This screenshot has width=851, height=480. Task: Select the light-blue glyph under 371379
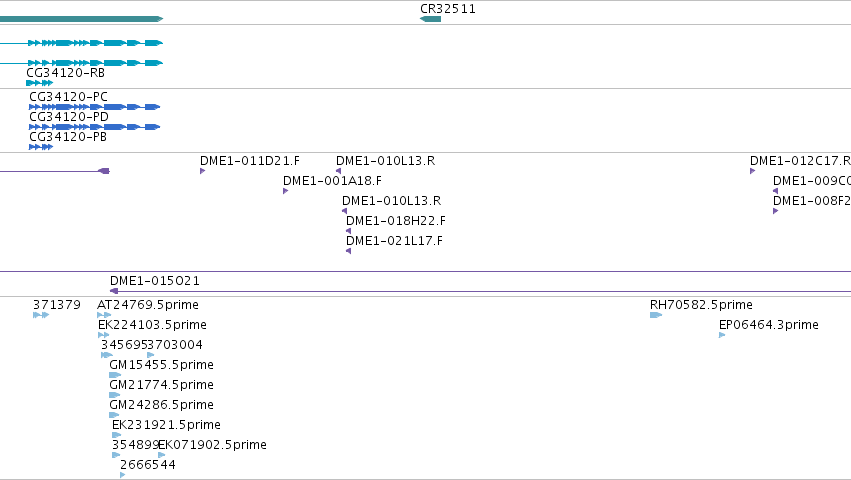[41, 315]
